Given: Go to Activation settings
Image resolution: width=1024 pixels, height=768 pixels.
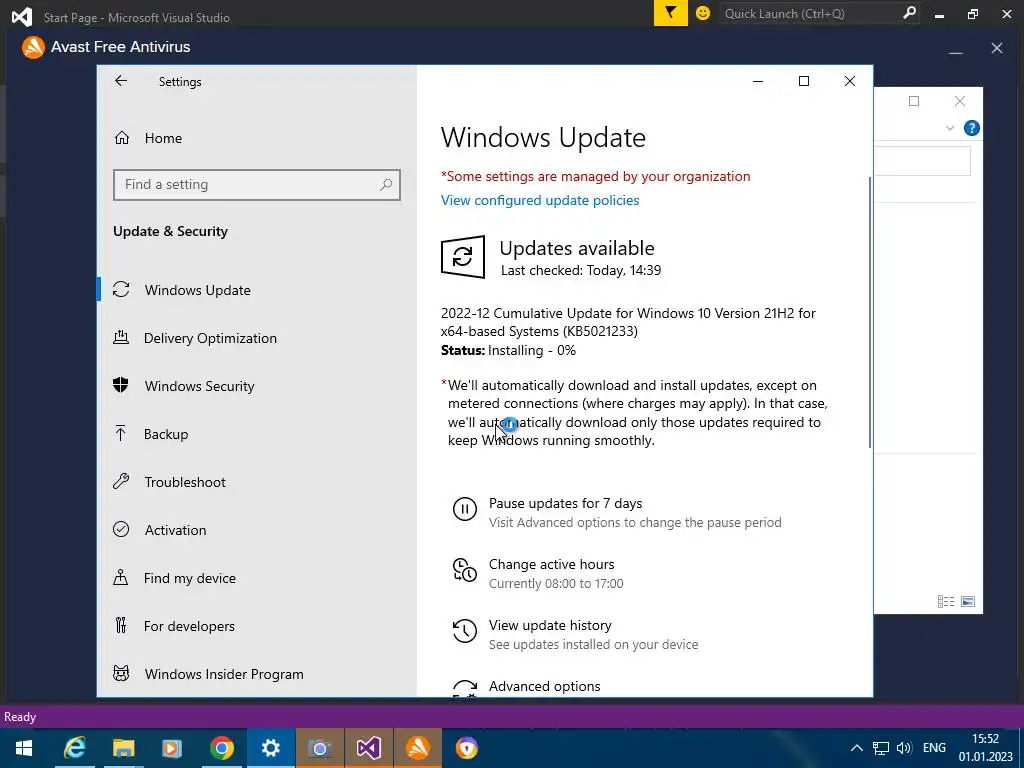Looking at the screenshot, I should coord(175,530).
